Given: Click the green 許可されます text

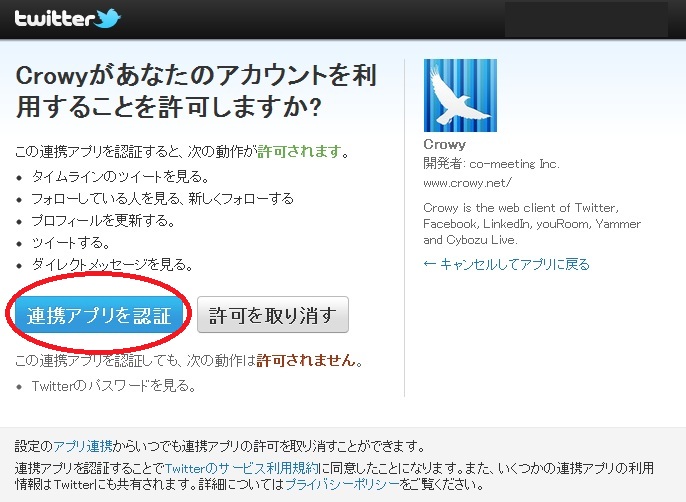Looking at the screenshot, I should [x=299, y=151].
